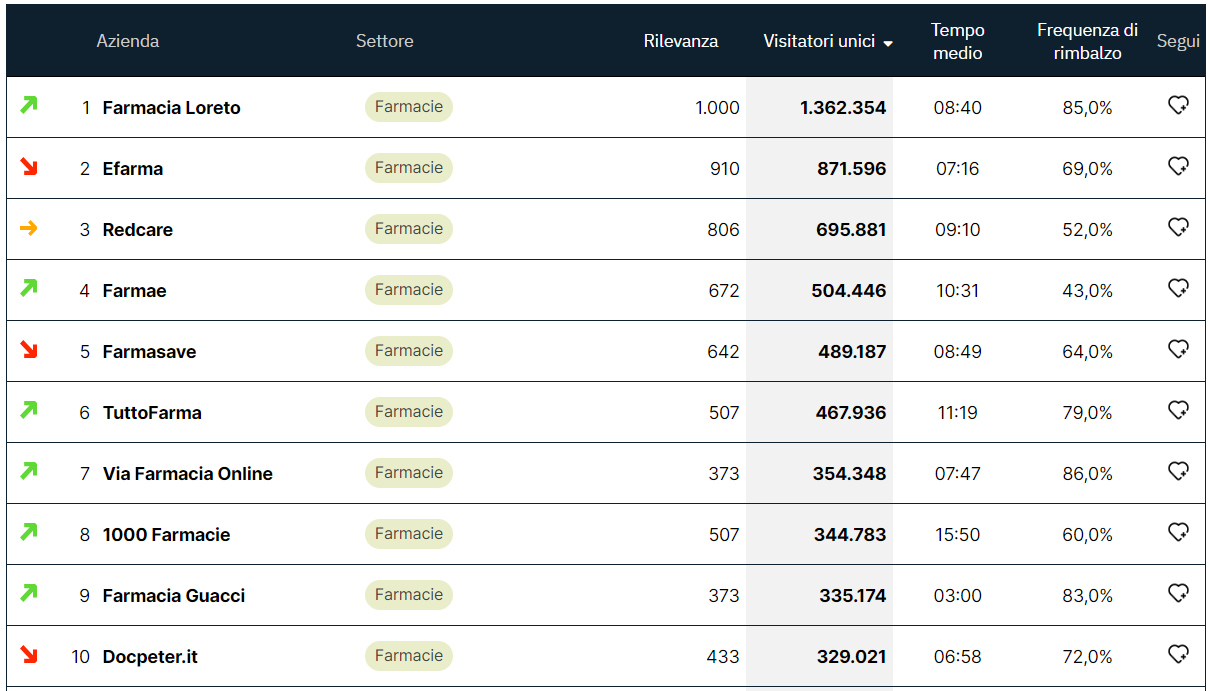Click the sort arrow next to Visitatori unici
This screenshot has height=691, width=1210.
click(x=888, y=43)
